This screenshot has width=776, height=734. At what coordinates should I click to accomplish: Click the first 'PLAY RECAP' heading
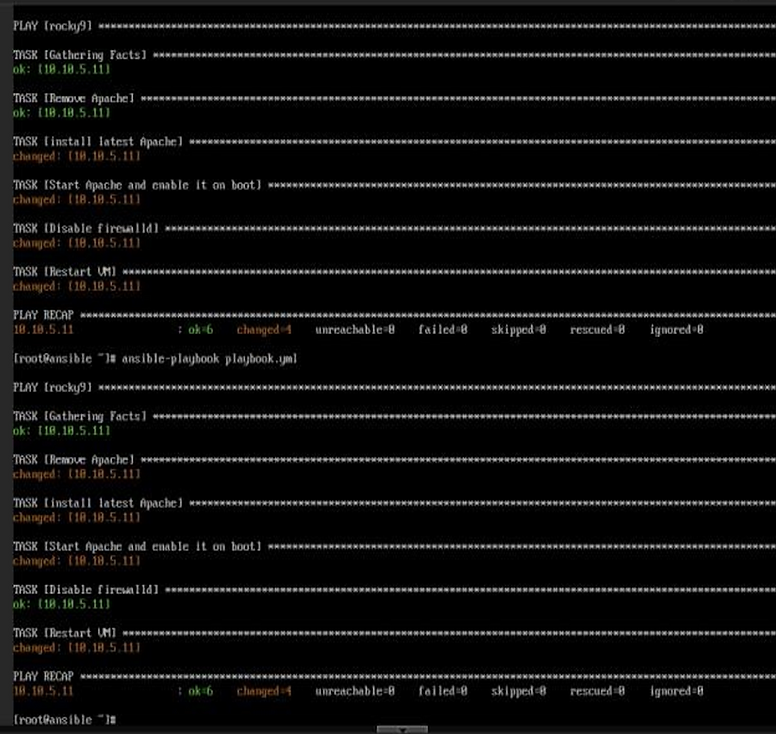coord(43,315)
